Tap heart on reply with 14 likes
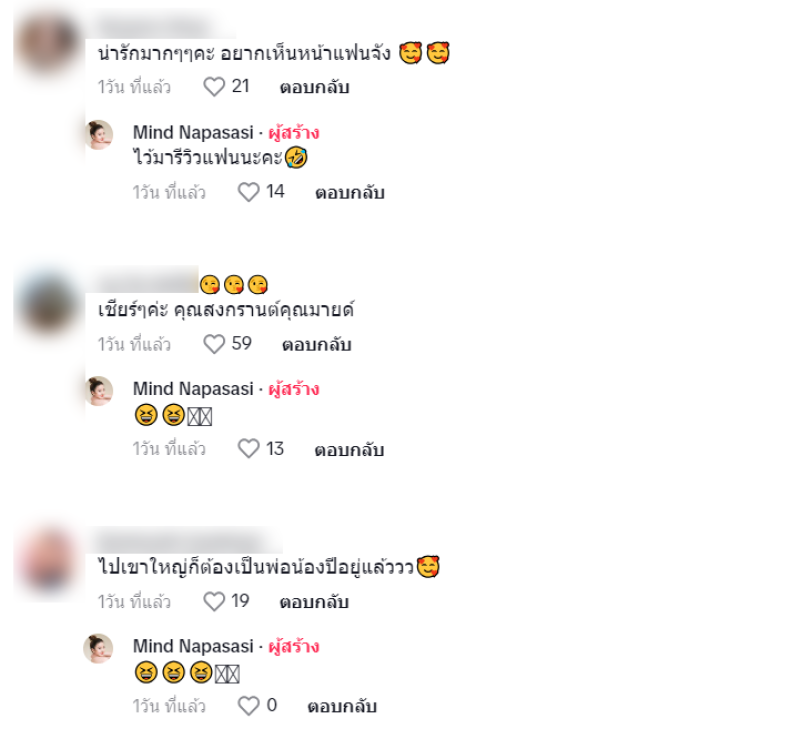The image size is (800, 739). pos(248,192)
